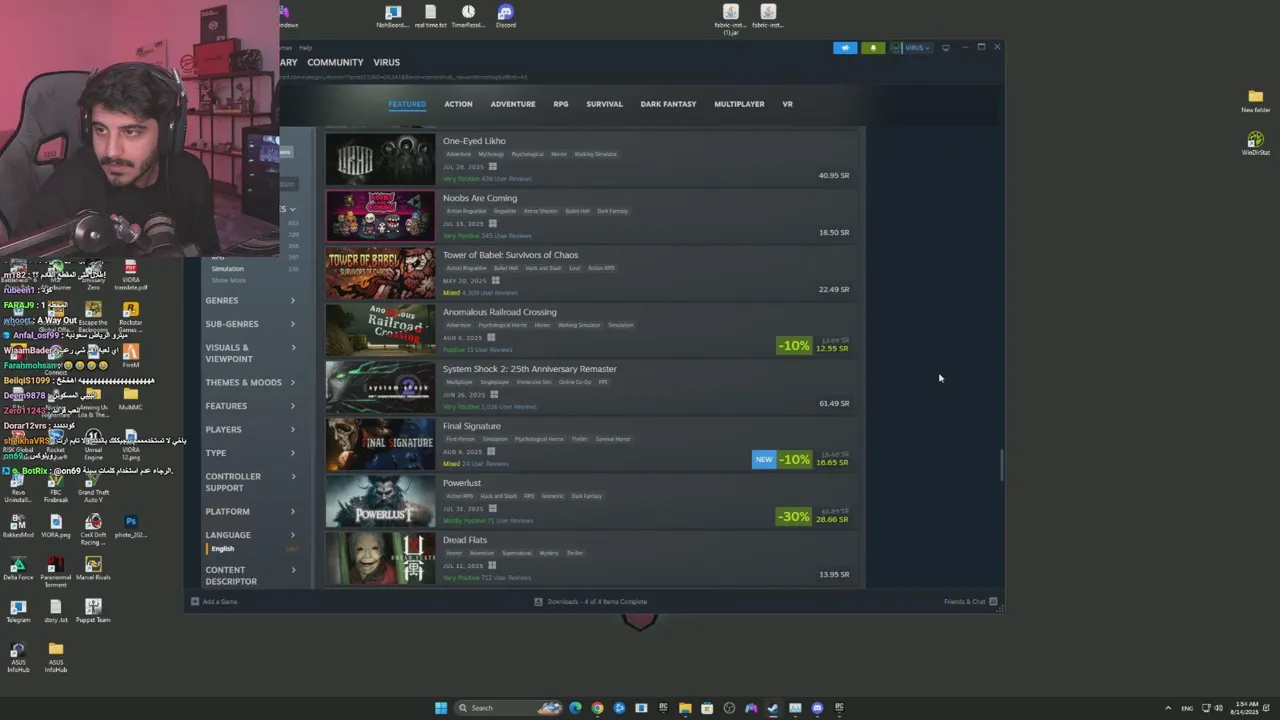
Task: Switch to the SURVIVAL tab
Action: click(604, 104)
